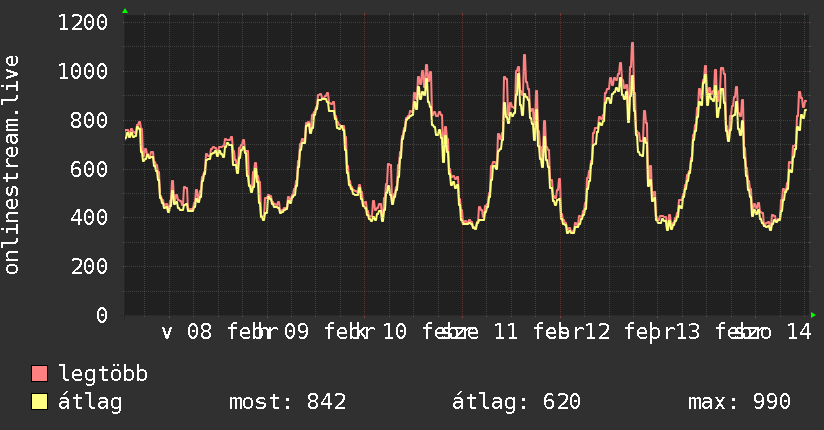Click the 11 date axis label

[506, 332]
